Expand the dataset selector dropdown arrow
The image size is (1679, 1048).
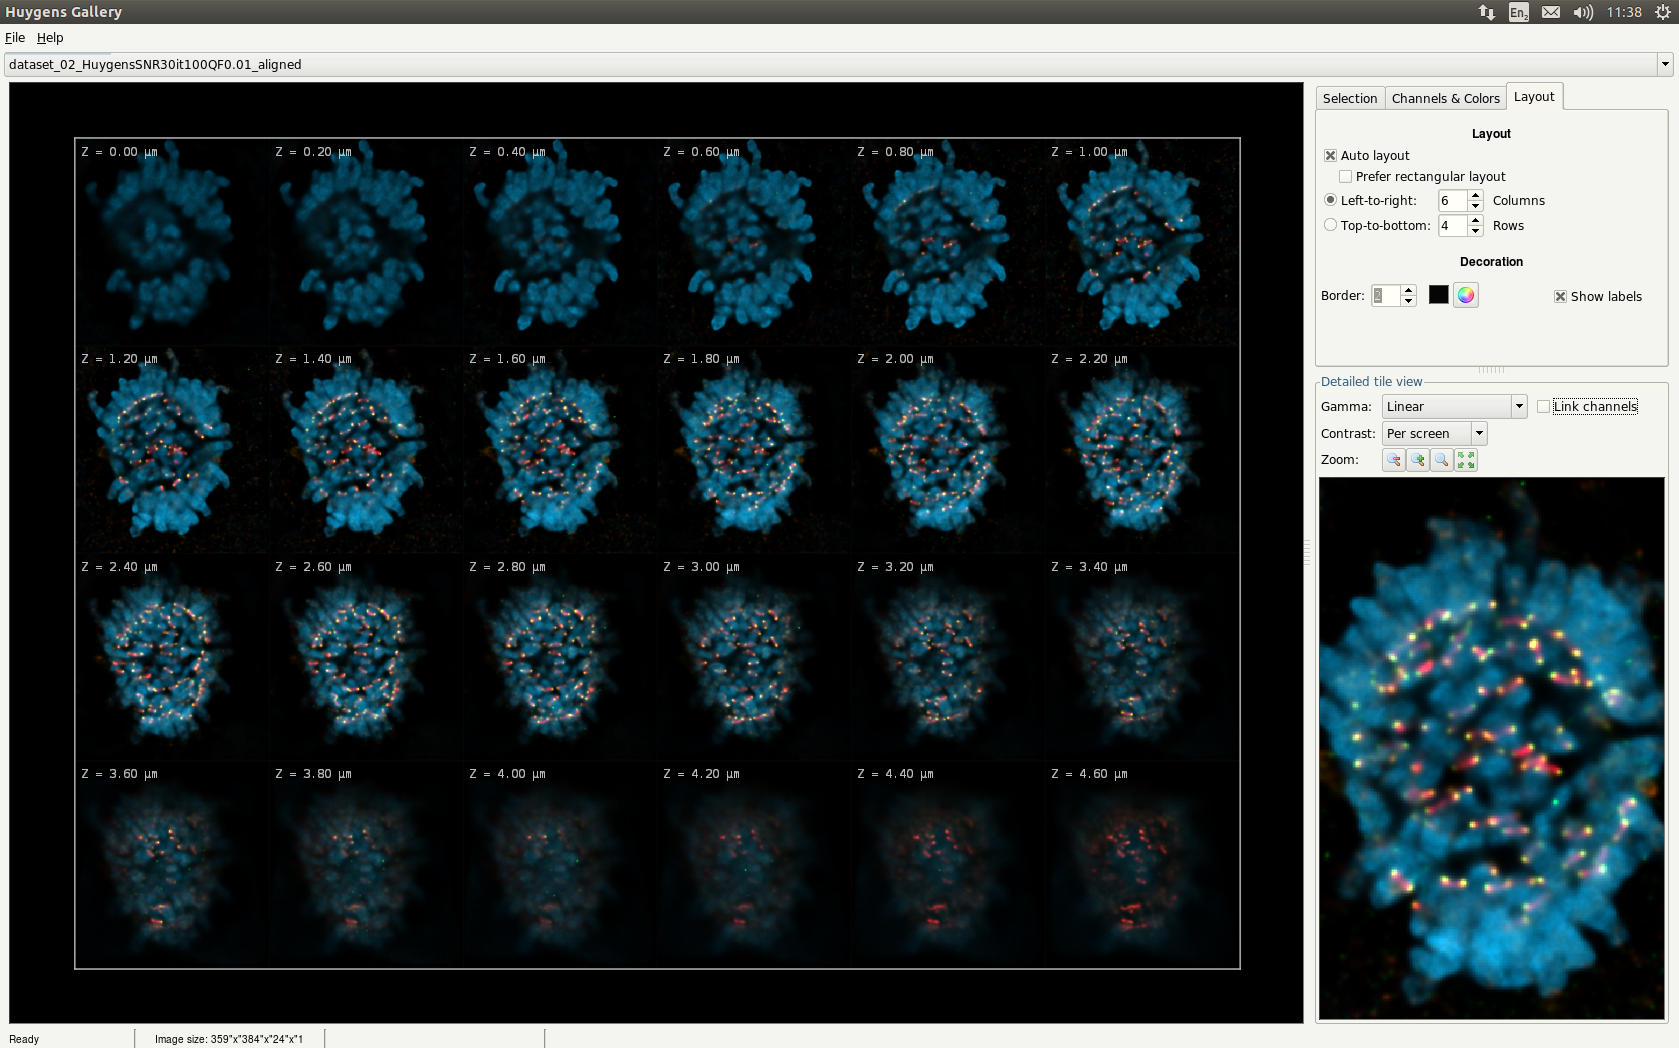tap(1664, 64)
